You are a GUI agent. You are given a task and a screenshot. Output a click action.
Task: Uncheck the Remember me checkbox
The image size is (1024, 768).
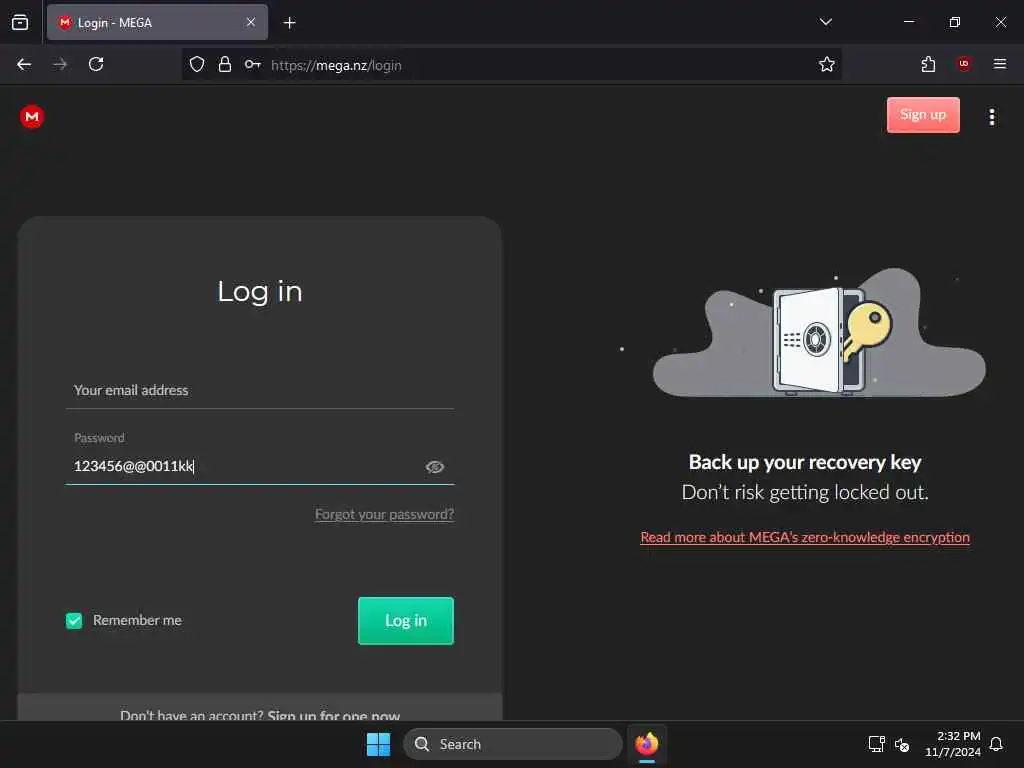(x=74, y=620)
